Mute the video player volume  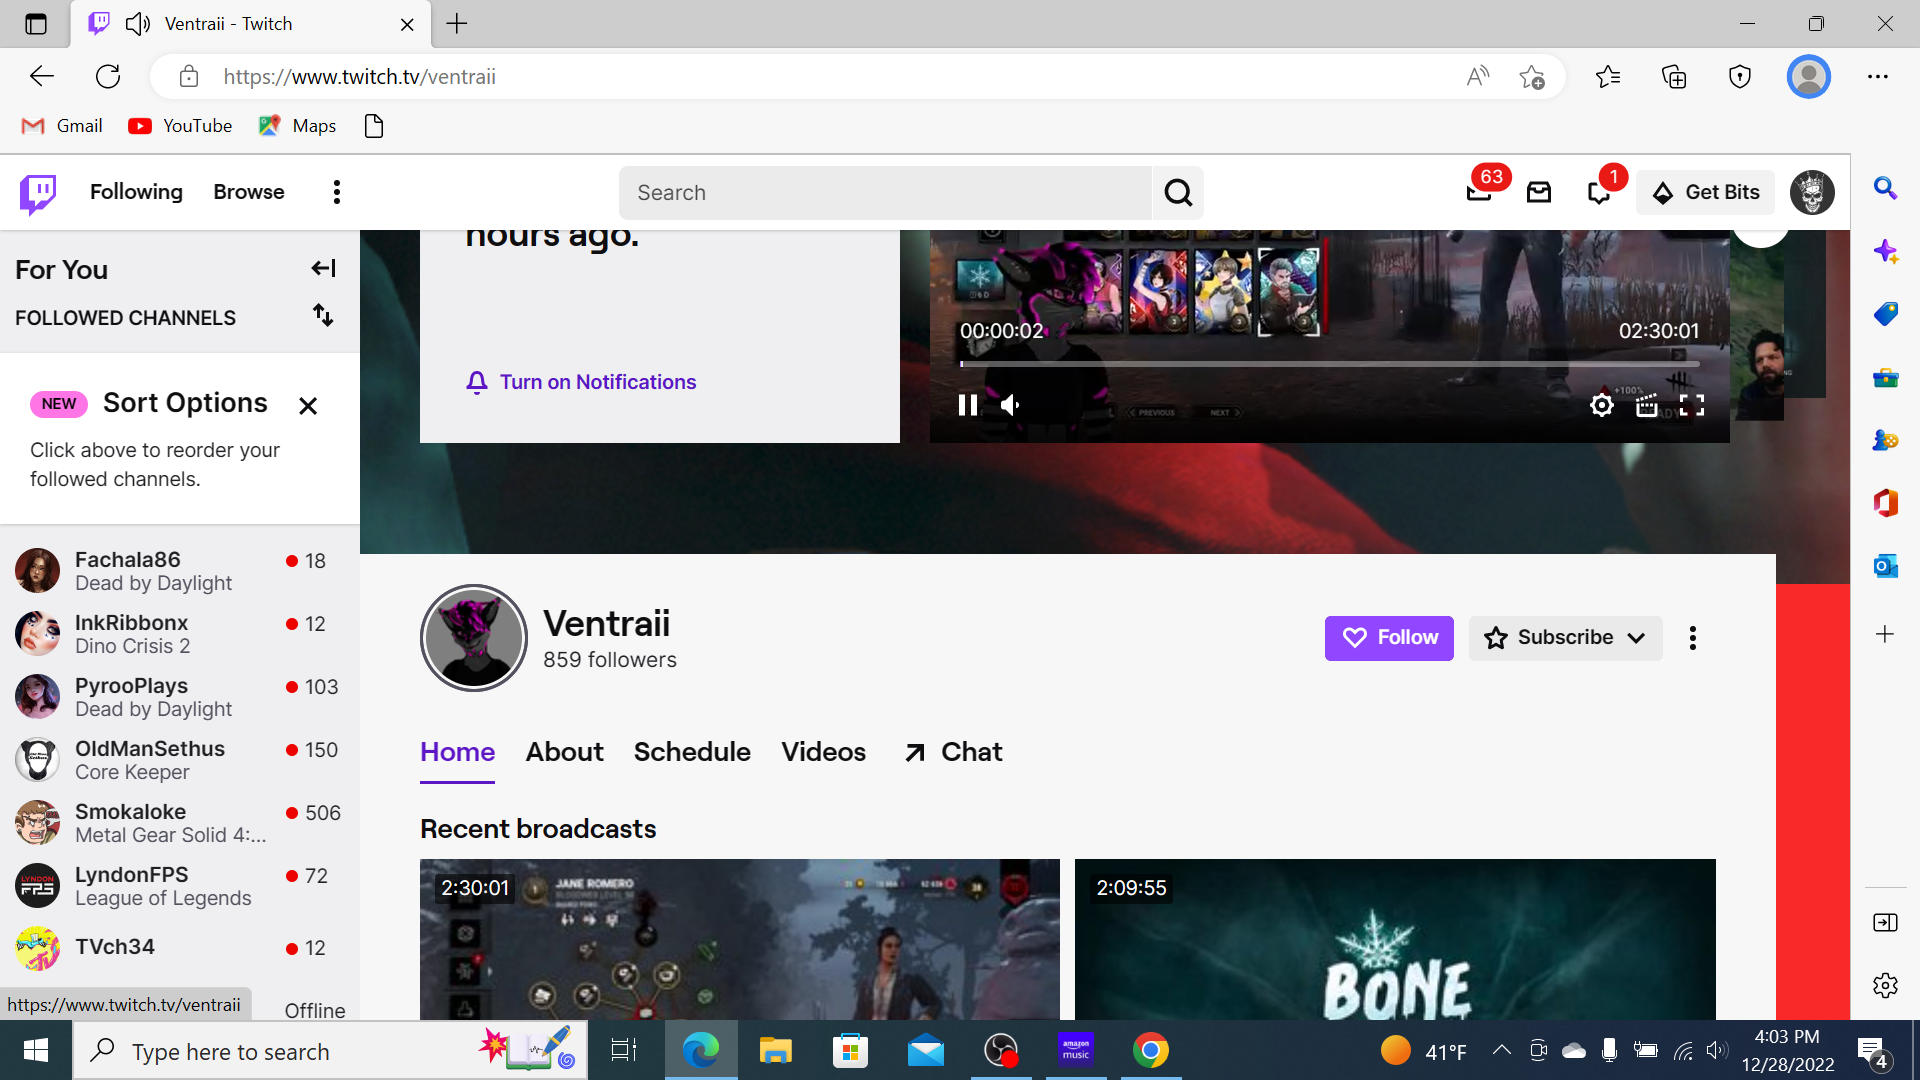coord(1011,405)
